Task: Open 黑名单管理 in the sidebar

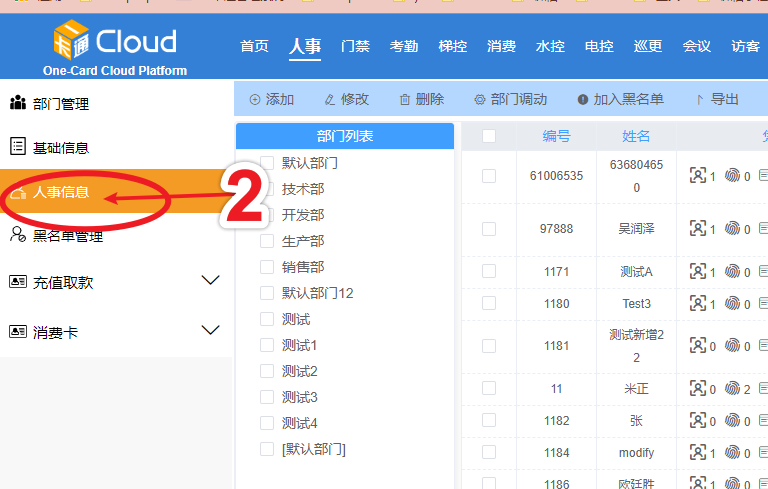Action: pyautogui.click(x=68, y=236)
